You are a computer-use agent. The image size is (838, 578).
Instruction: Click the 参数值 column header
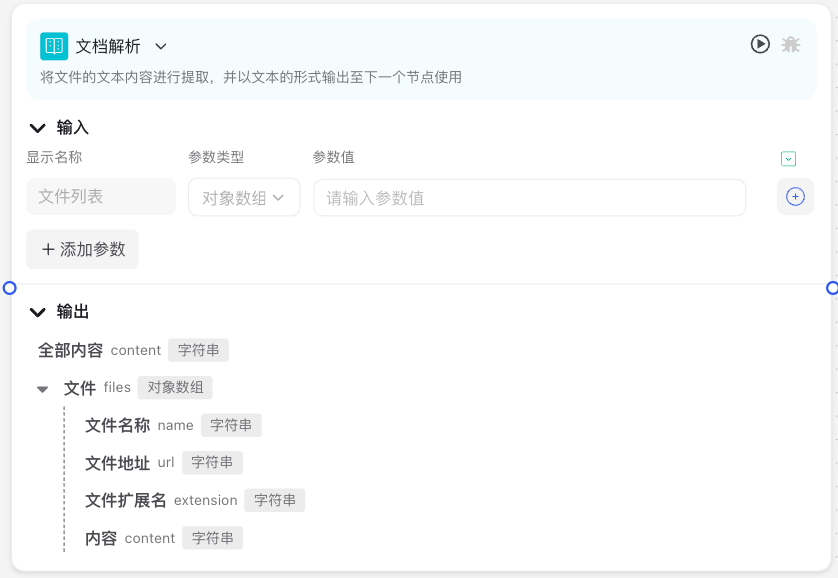click(333, 157)
